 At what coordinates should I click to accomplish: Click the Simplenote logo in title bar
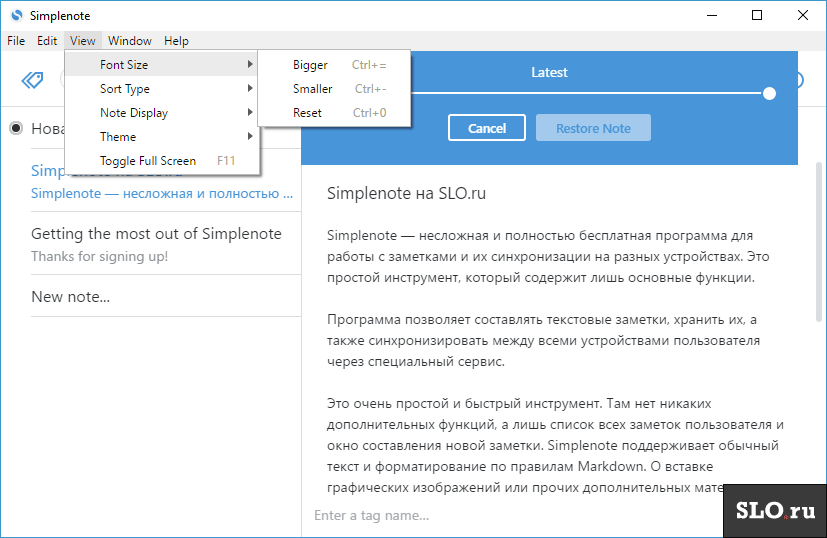point(15,15)
